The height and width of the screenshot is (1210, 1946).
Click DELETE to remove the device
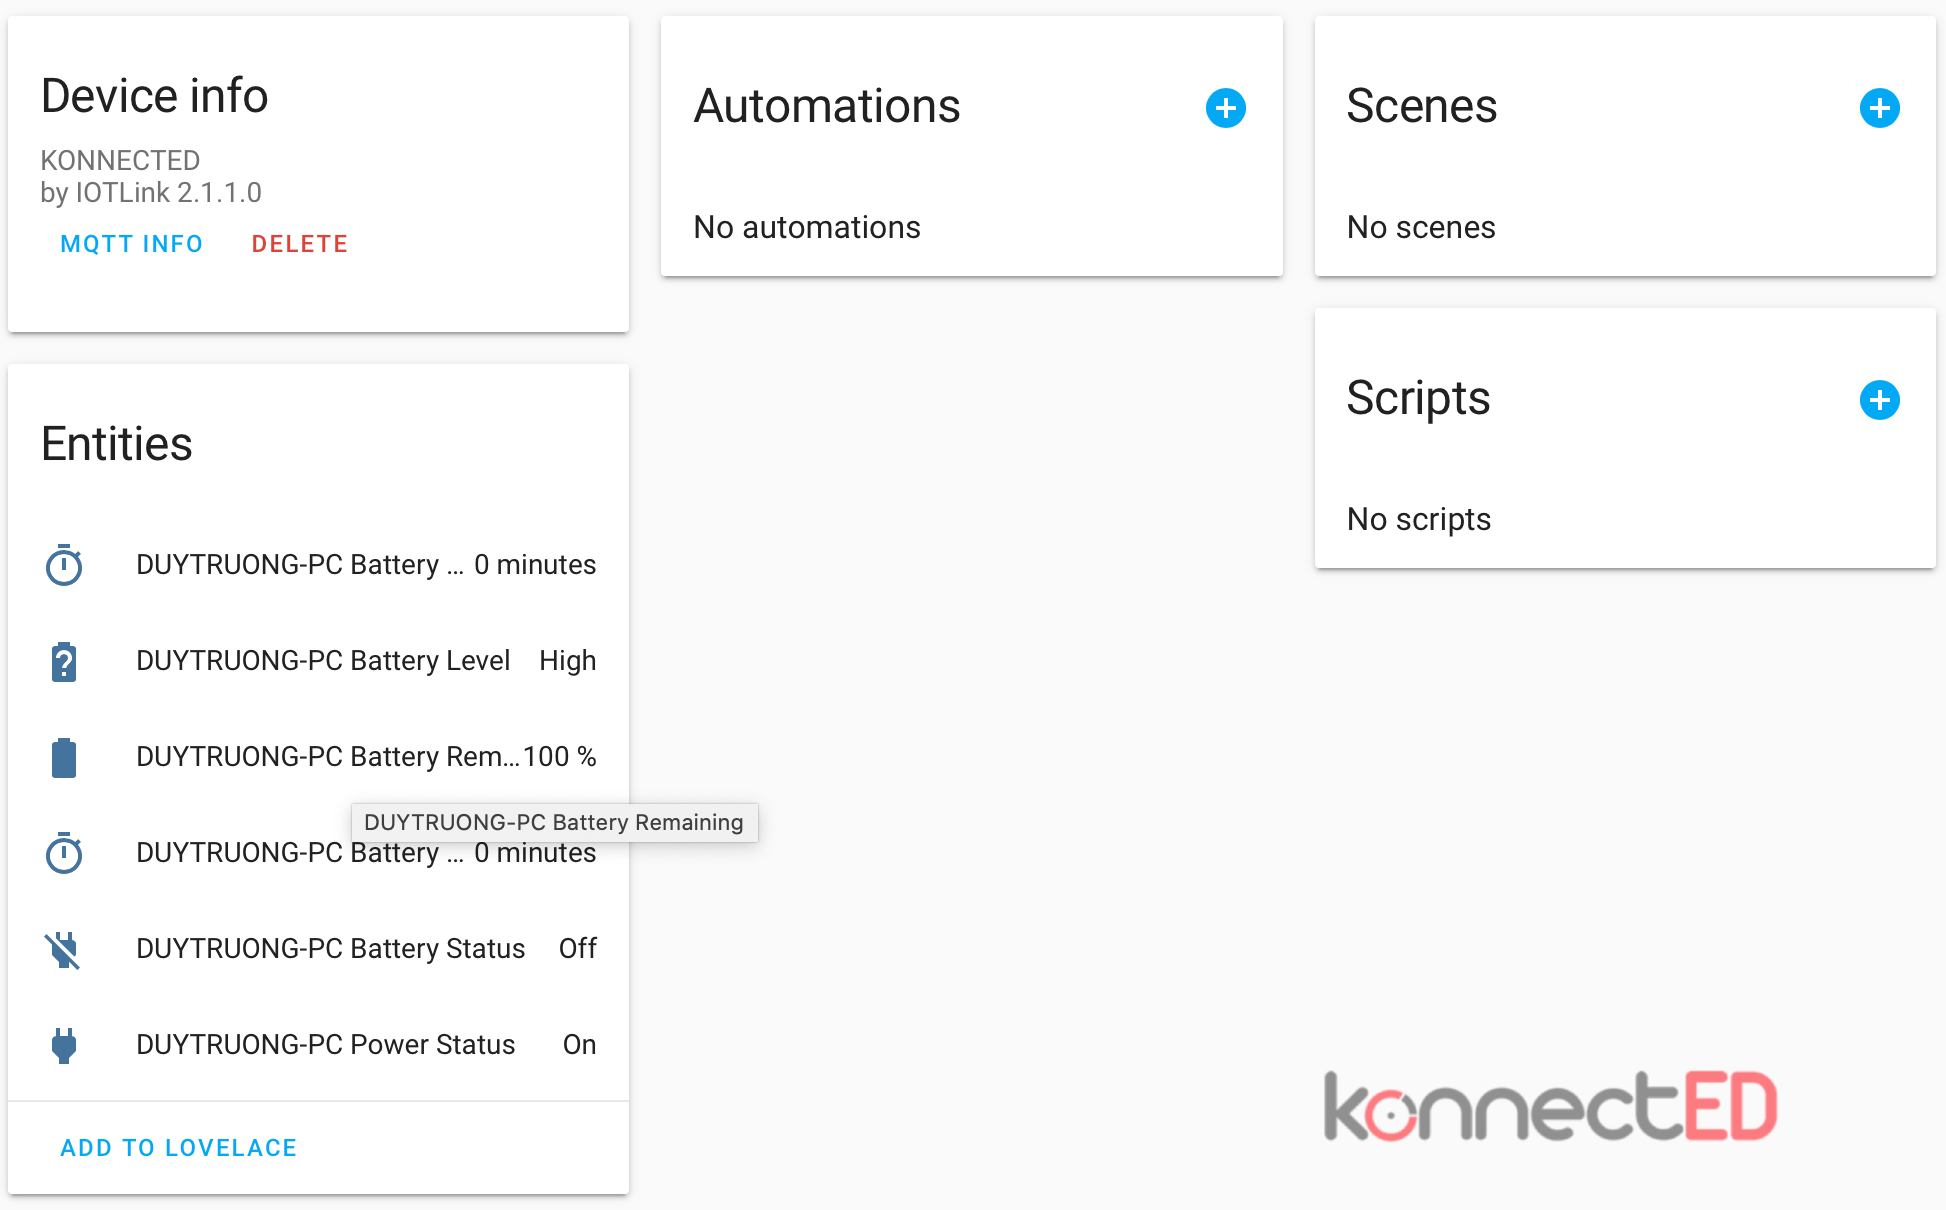coord(300,243)
